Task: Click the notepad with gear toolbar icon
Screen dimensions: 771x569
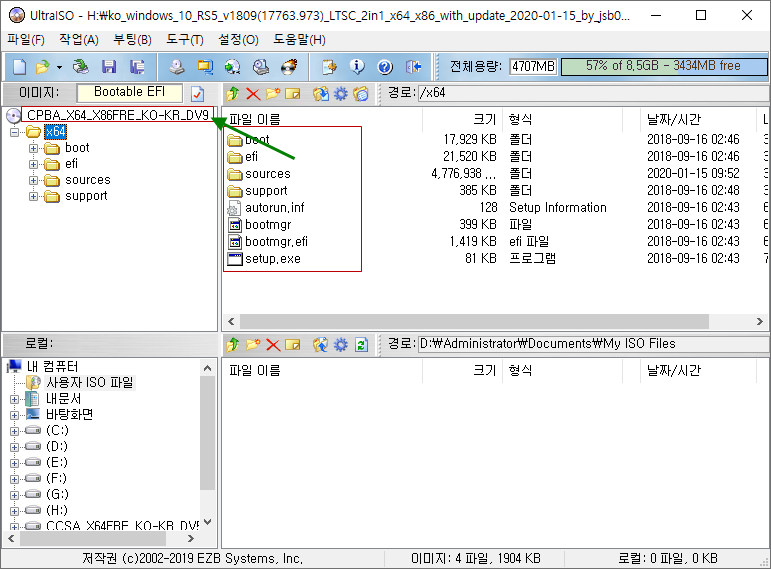Action: (329, 66)
